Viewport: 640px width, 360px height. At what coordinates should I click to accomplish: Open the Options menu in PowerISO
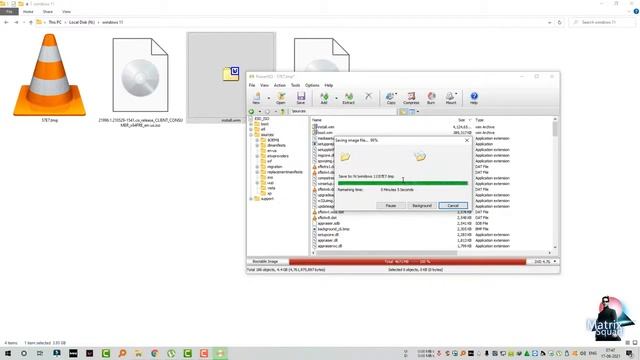tap(312, 85)
